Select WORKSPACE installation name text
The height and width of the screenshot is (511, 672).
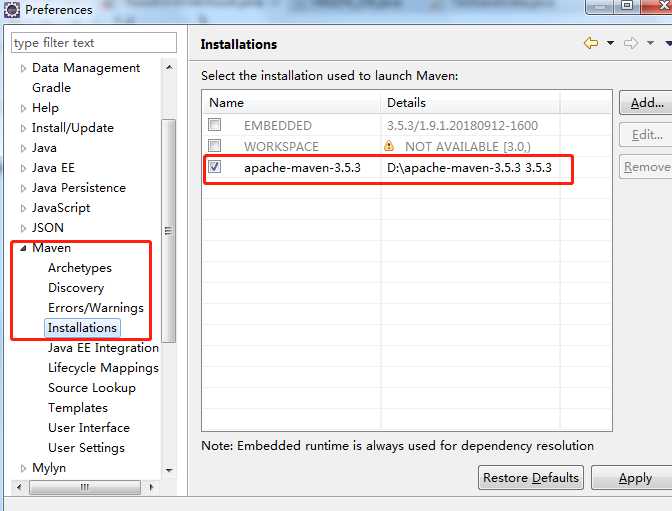(281, 146)
